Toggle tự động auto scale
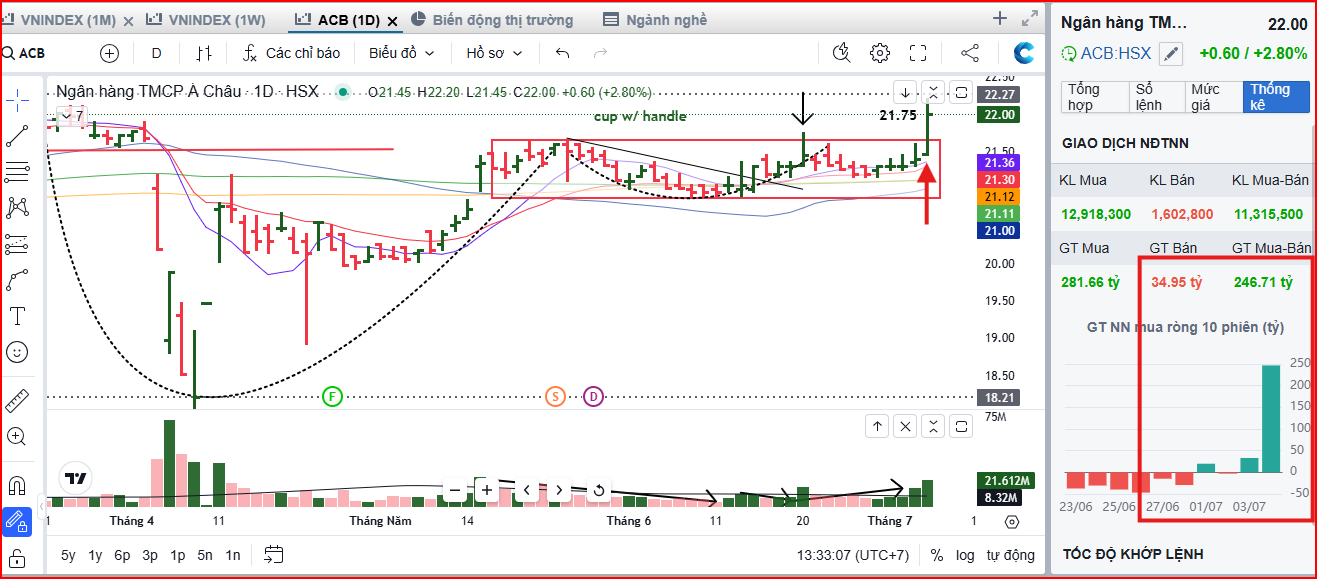The width and height of the screenshot is (1317, 579). point(1010,555)
